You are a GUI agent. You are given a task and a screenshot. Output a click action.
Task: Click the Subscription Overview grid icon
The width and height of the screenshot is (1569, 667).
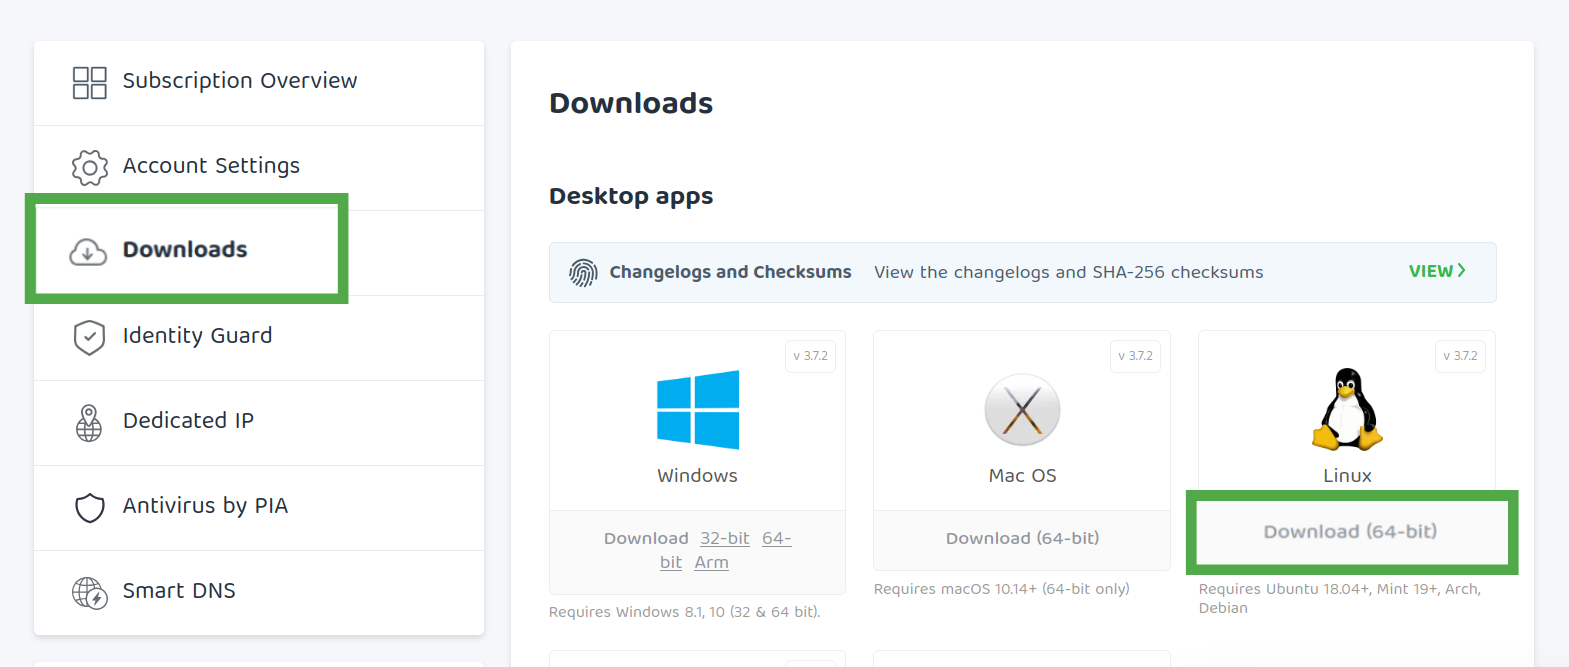(89, 82)
